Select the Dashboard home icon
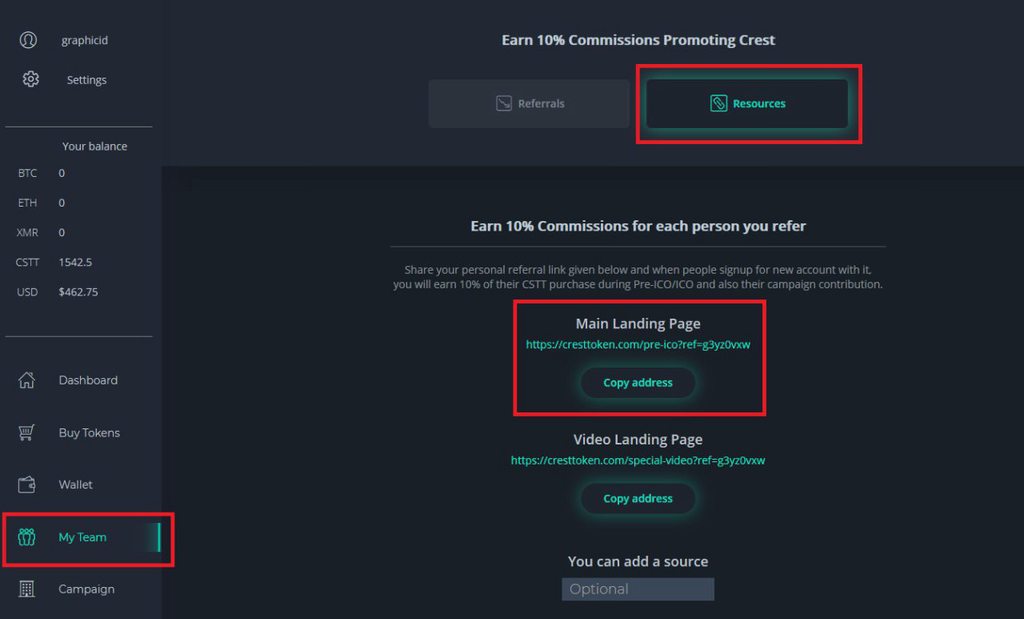This screenshot has height=619, width=1024. coord(27,380)
